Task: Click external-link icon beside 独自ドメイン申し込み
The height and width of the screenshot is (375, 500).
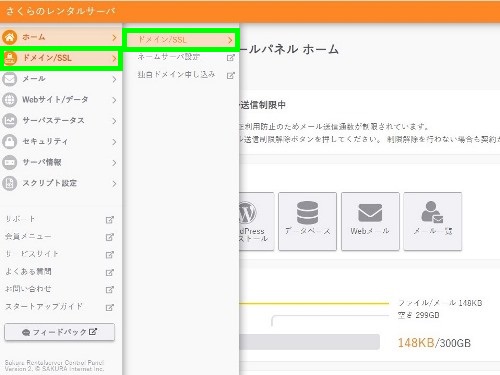Action: coord(231,75)
